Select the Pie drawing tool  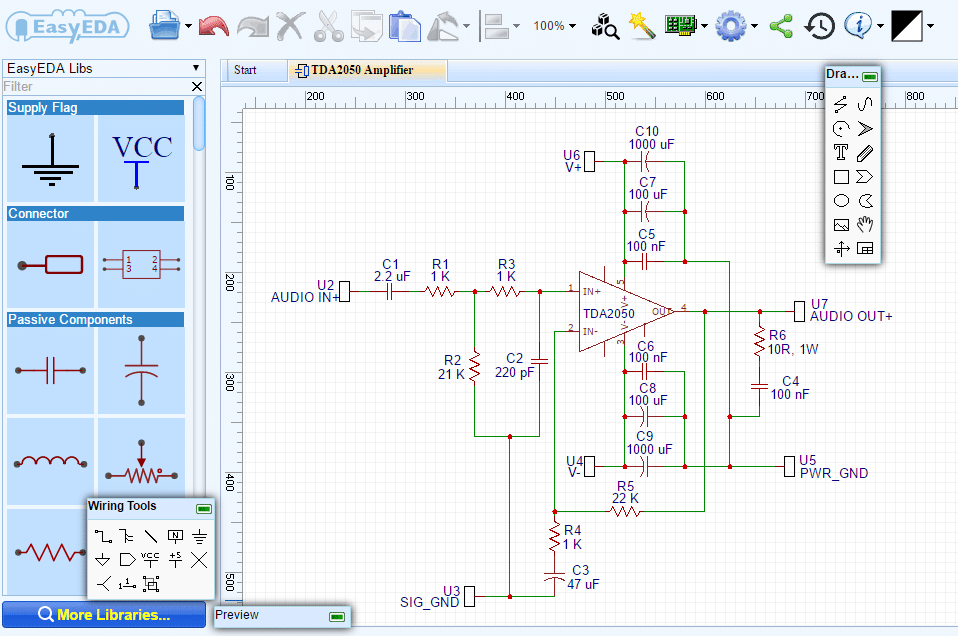coord(865,201)
